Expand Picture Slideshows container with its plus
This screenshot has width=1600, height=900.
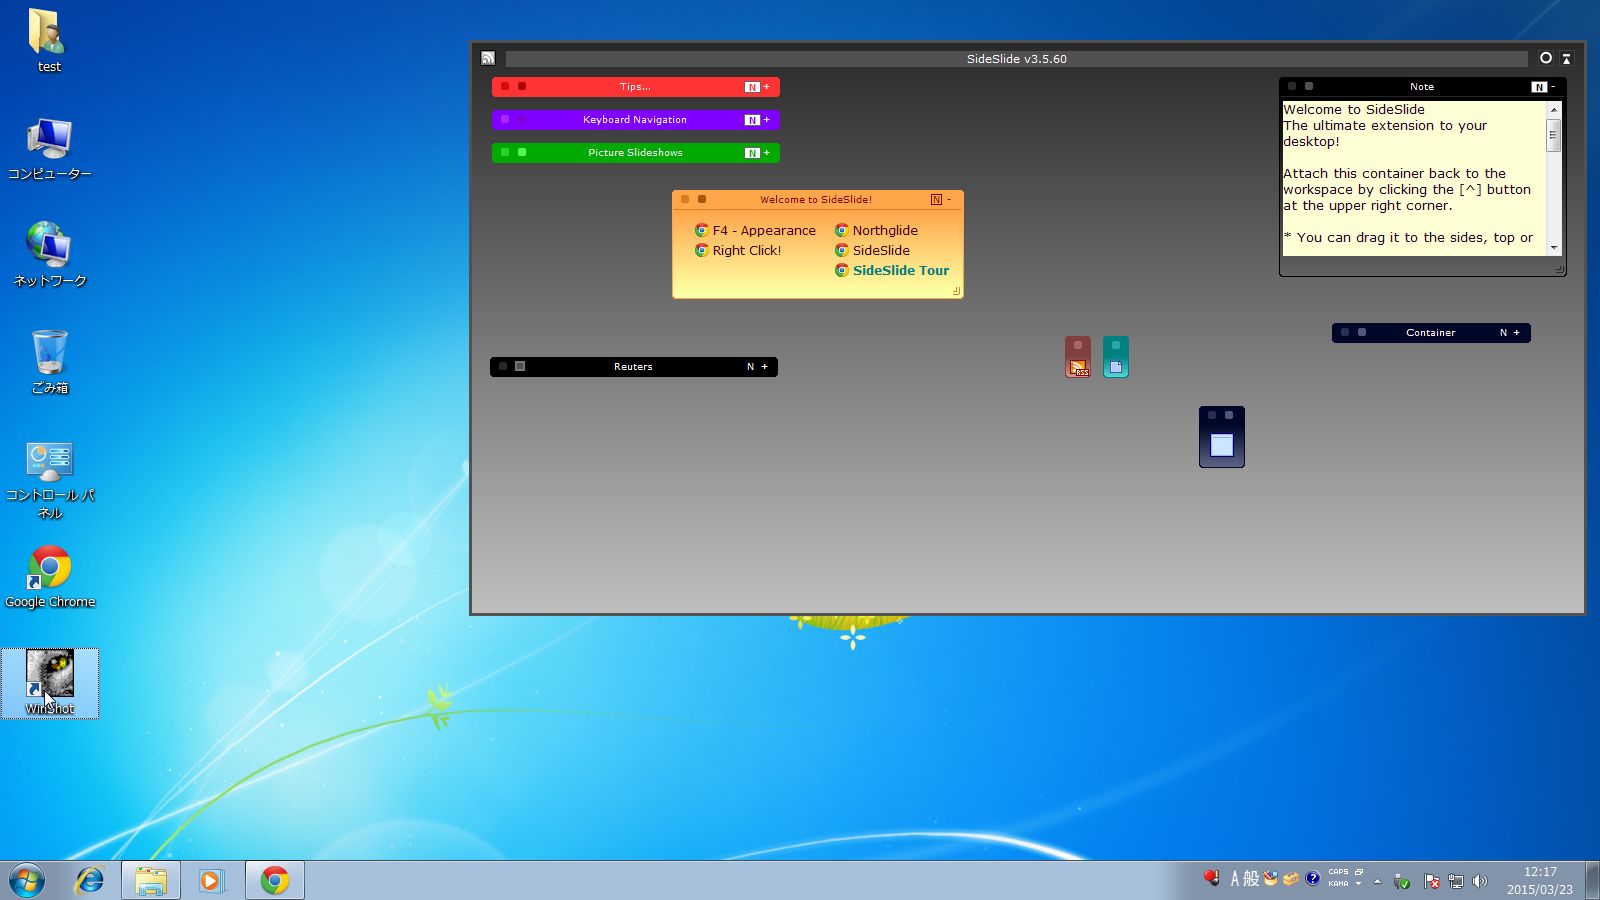(767, 153)
